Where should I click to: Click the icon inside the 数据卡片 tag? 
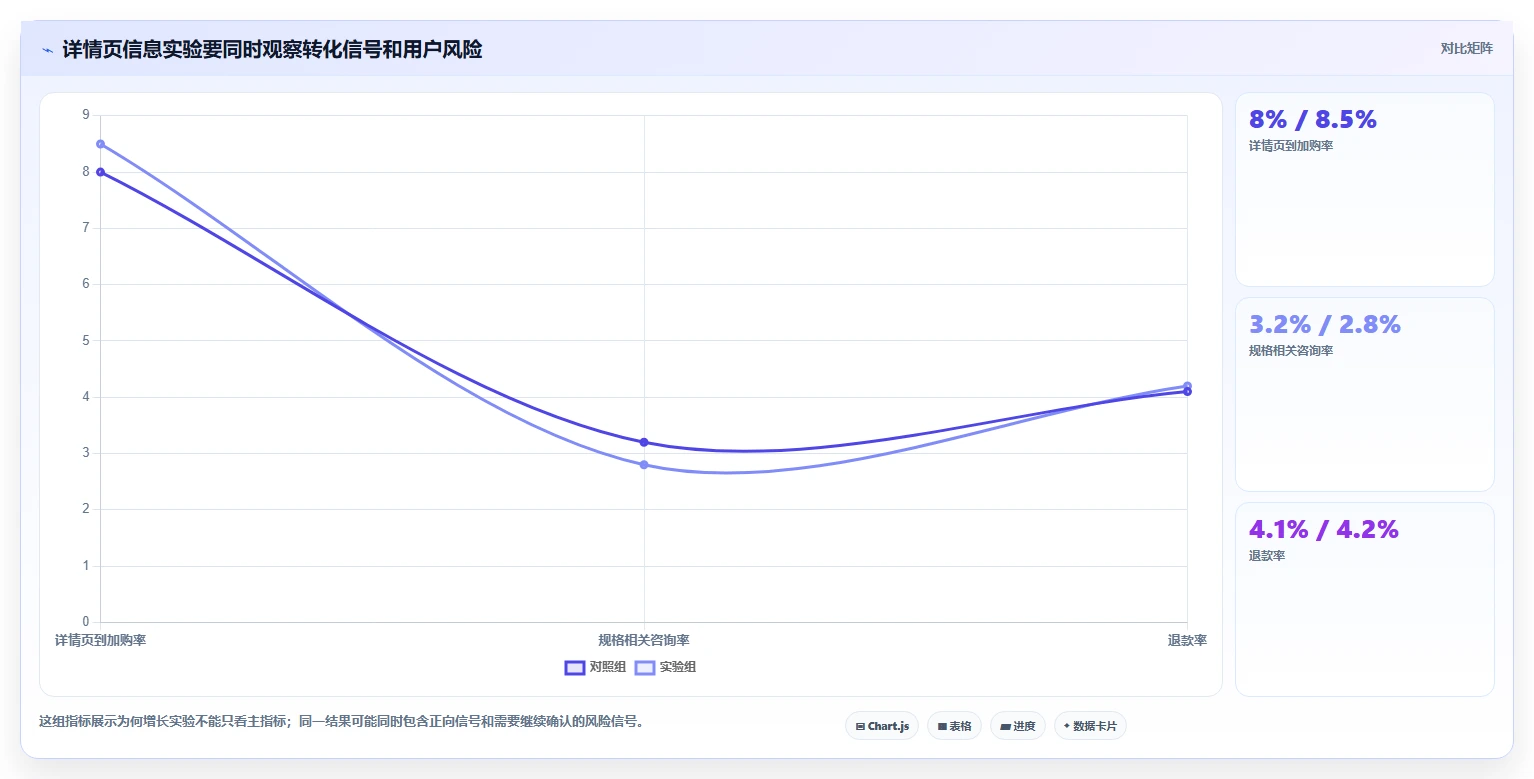pos(1067,726)
